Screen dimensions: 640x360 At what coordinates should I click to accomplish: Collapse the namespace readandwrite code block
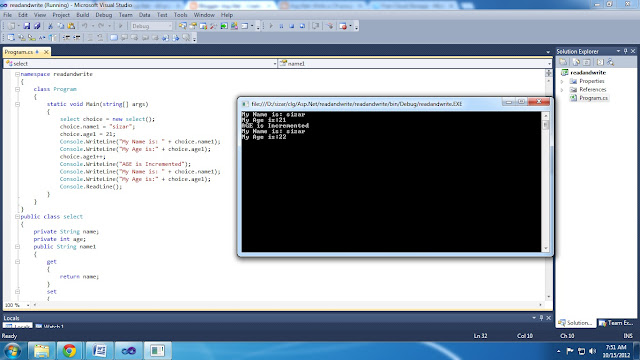click(17, 74)
